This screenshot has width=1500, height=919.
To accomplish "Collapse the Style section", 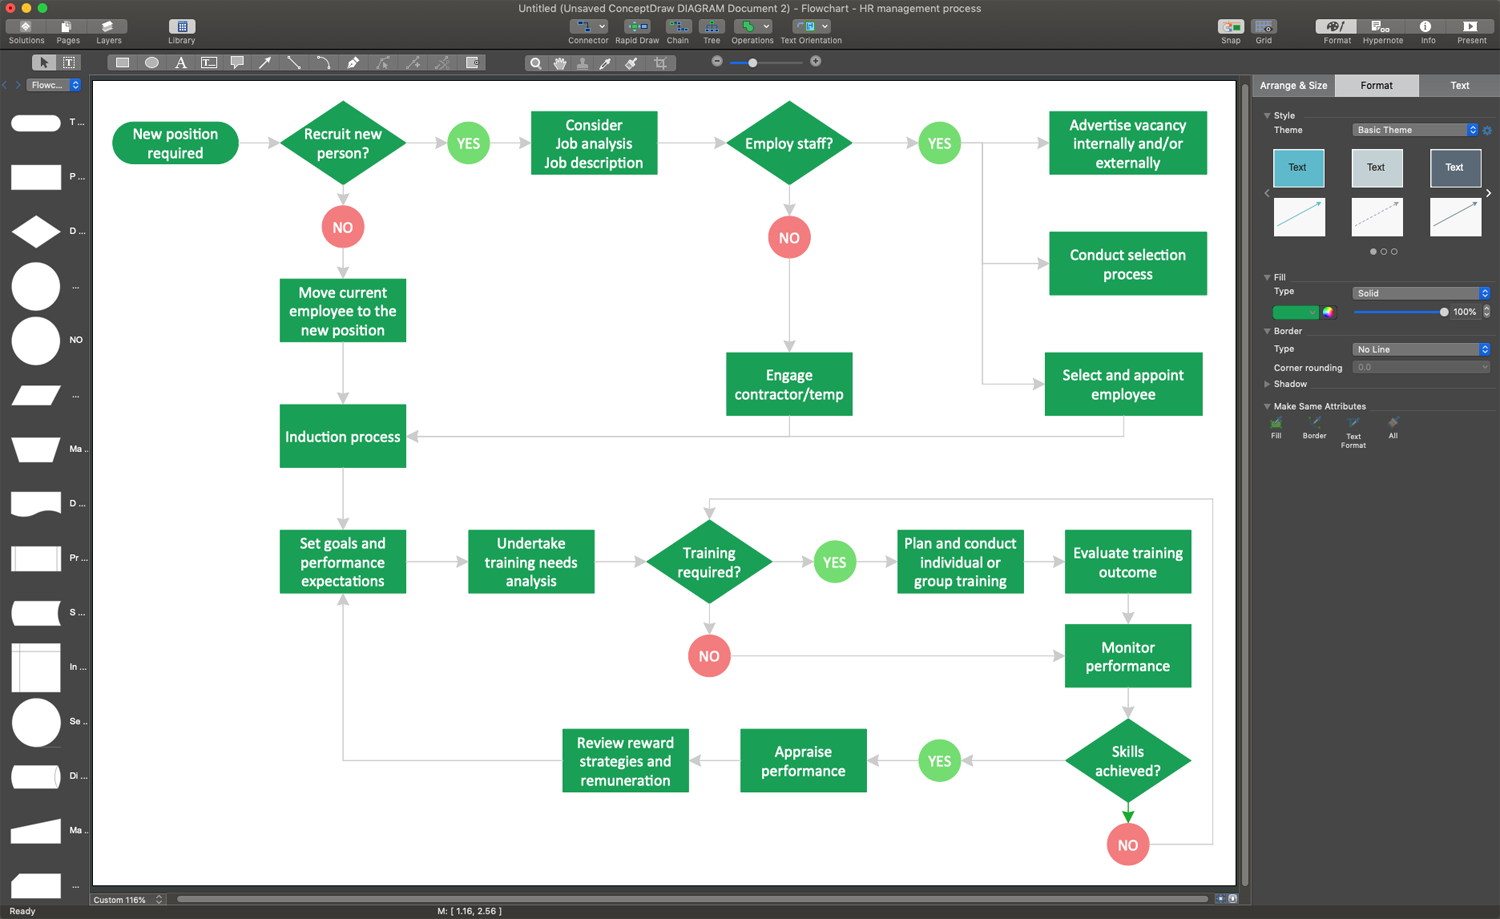I will pyautogui.click(x=1267, y=116).
